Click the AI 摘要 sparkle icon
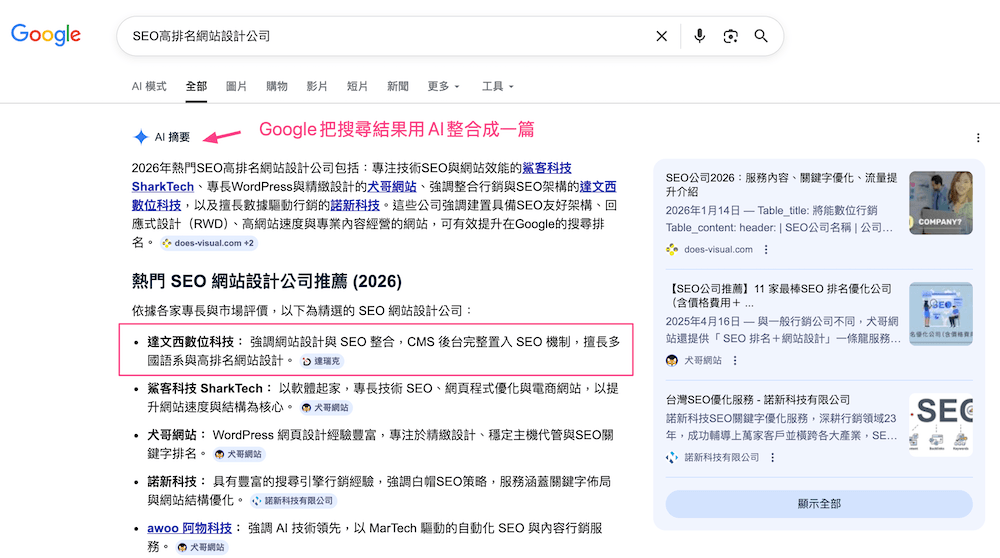This screenshot has height=558, width=1000. click(140, 137)
